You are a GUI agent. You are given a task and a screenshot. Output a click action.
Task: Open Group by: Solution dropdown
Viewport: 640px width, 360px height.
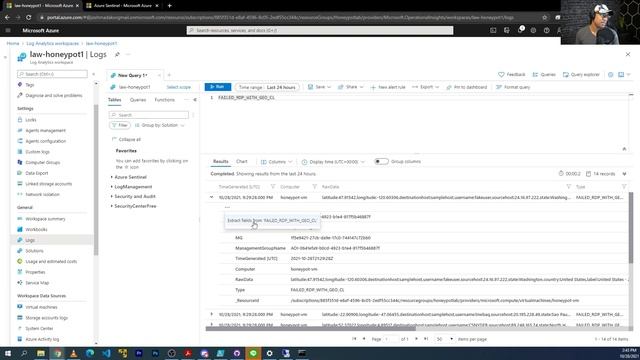160,125
